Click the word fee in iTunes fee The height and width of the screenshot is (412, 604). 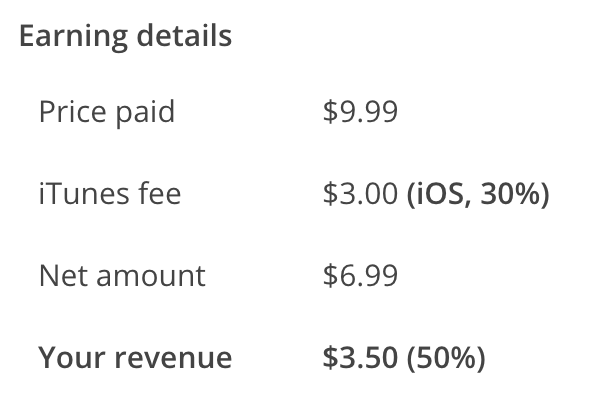pos(161,193)
